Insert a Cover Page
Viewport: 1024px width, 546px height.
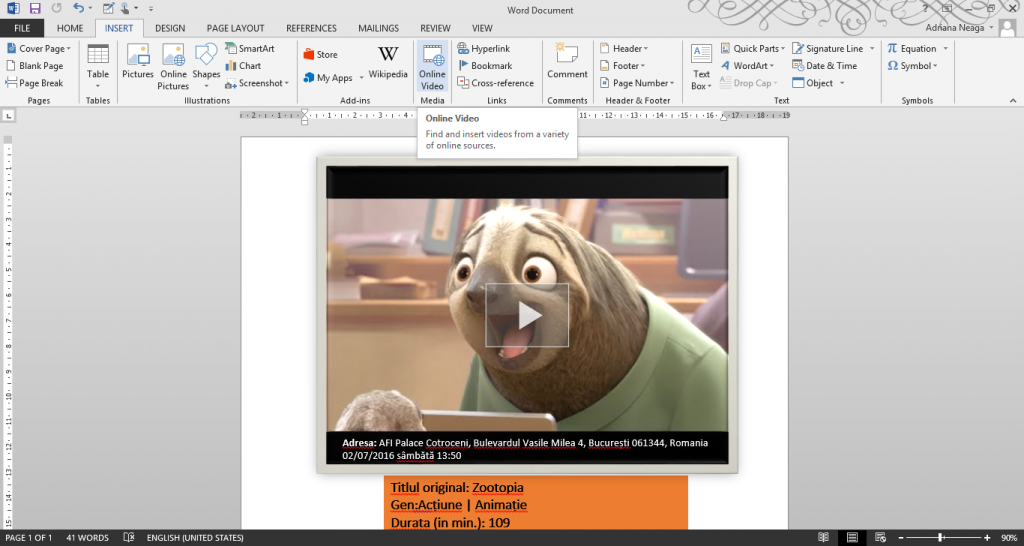39,48
